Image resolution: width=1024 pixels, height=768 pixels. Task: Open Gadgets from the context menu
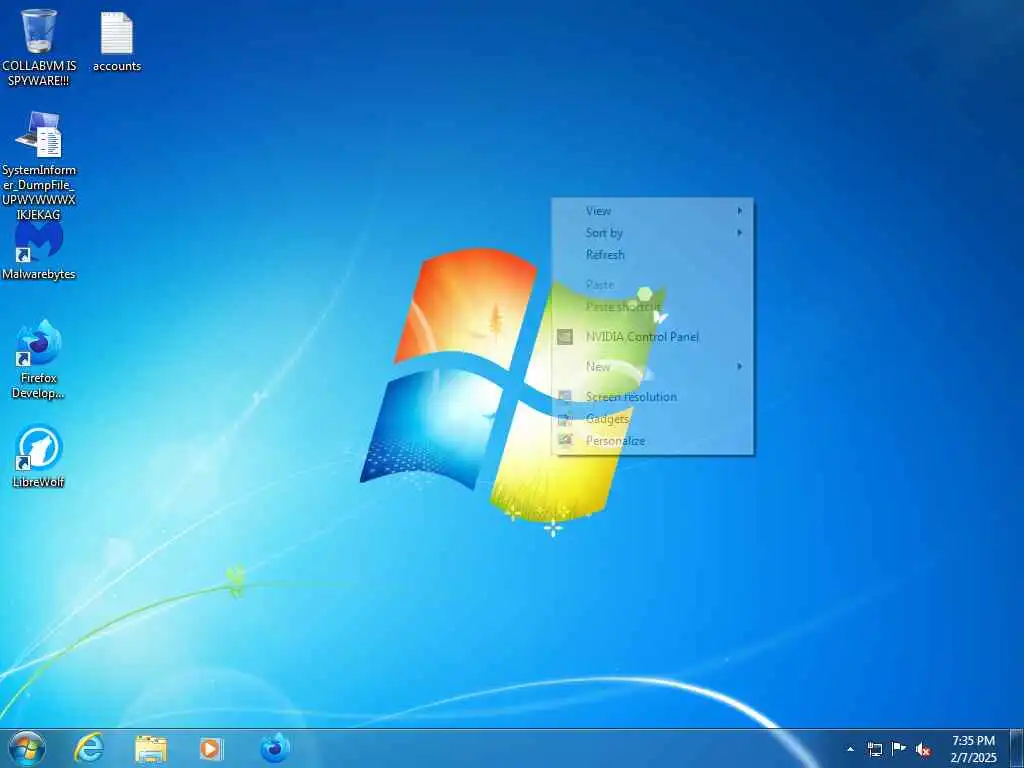[x=652, y=419]
